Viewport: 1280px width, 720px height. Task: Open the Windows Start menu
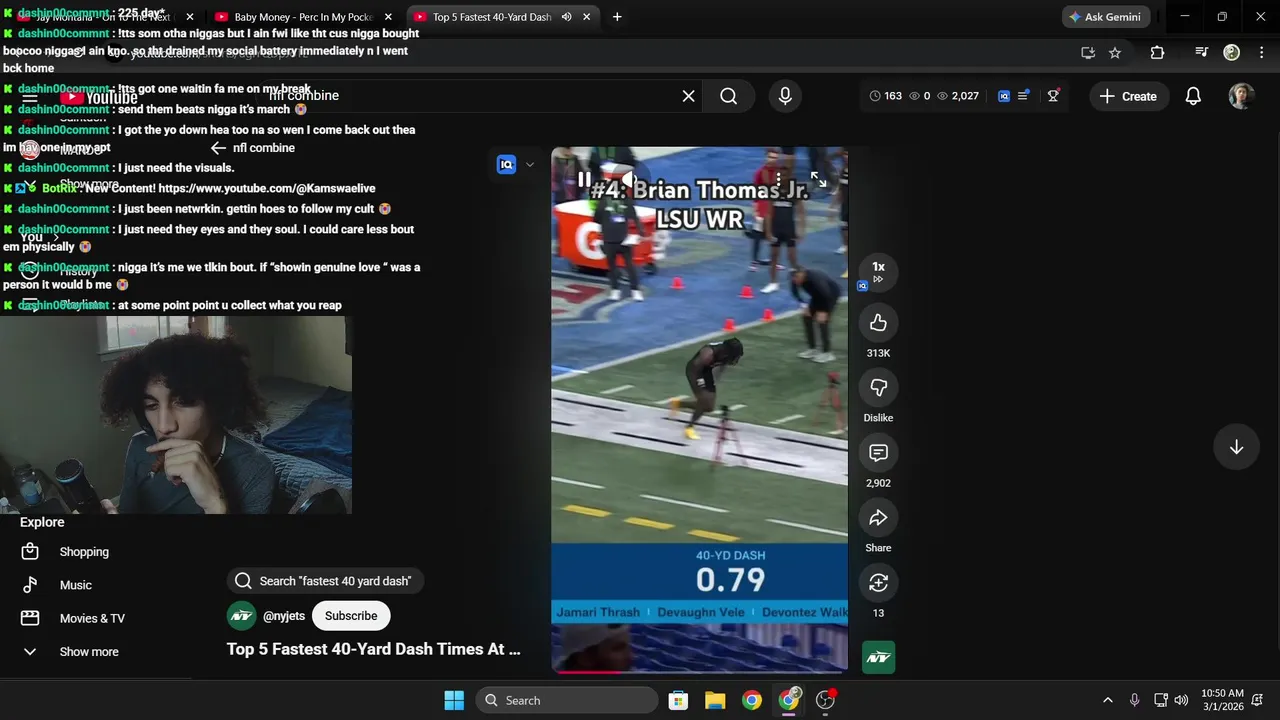pos(454,700)
